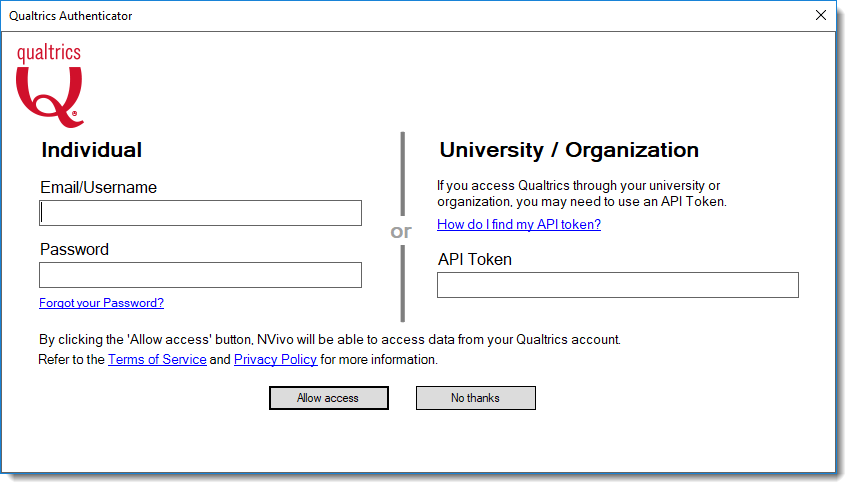The width and height of the screenshot is (852, 489).
Task: Click the Qualtrics Authenticator title text
Action: coord(71,16)
